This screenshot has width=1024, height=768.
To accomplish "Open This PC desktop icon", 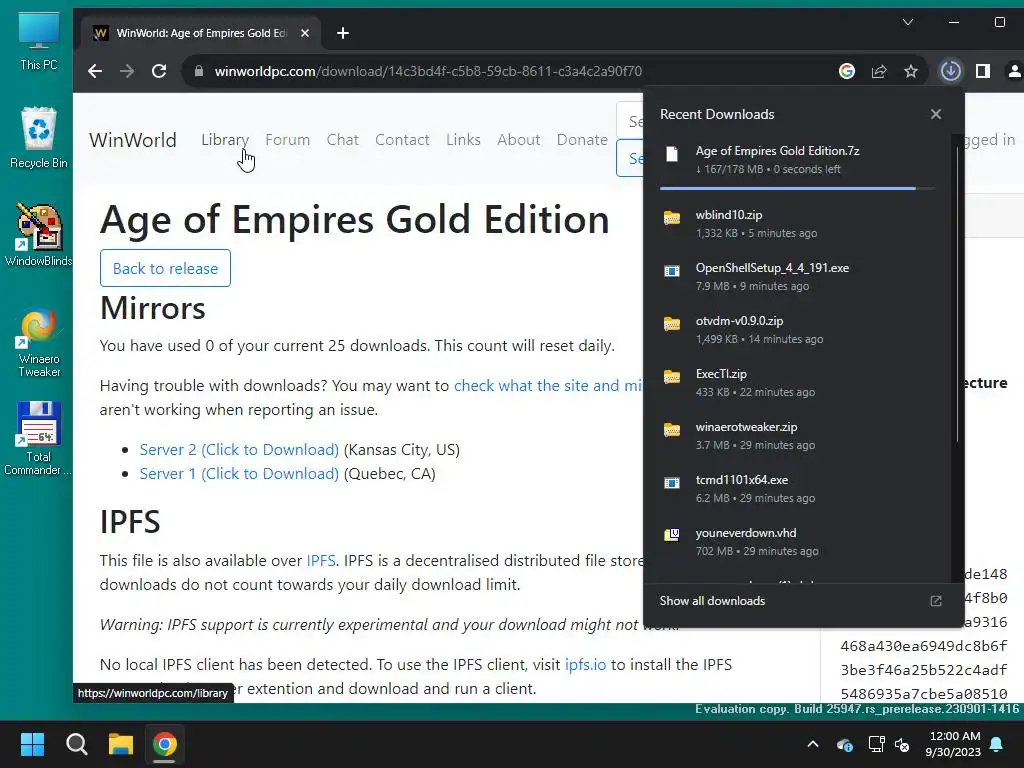I will click(x=39, y=41).
